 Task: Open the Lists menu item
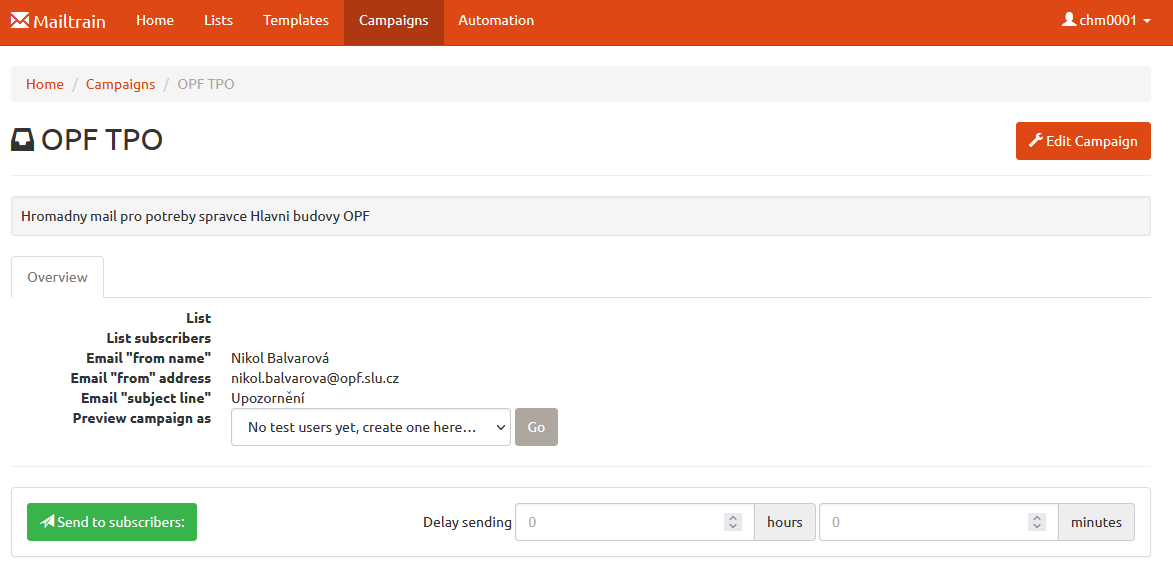[x=218, y=20]
